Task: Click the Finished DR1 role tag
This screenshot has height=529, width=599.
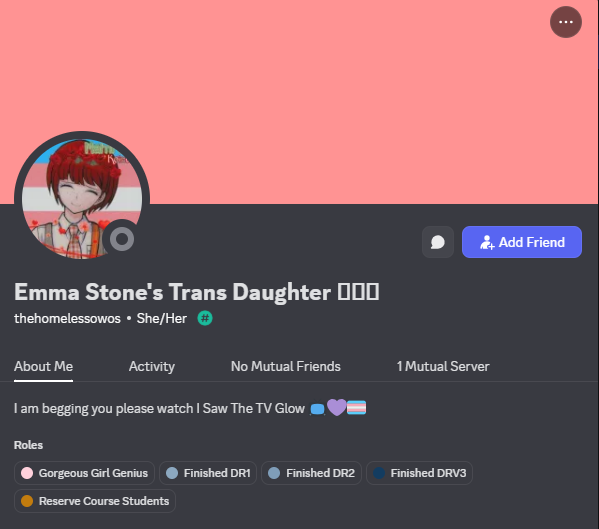Action: (208, 473)
